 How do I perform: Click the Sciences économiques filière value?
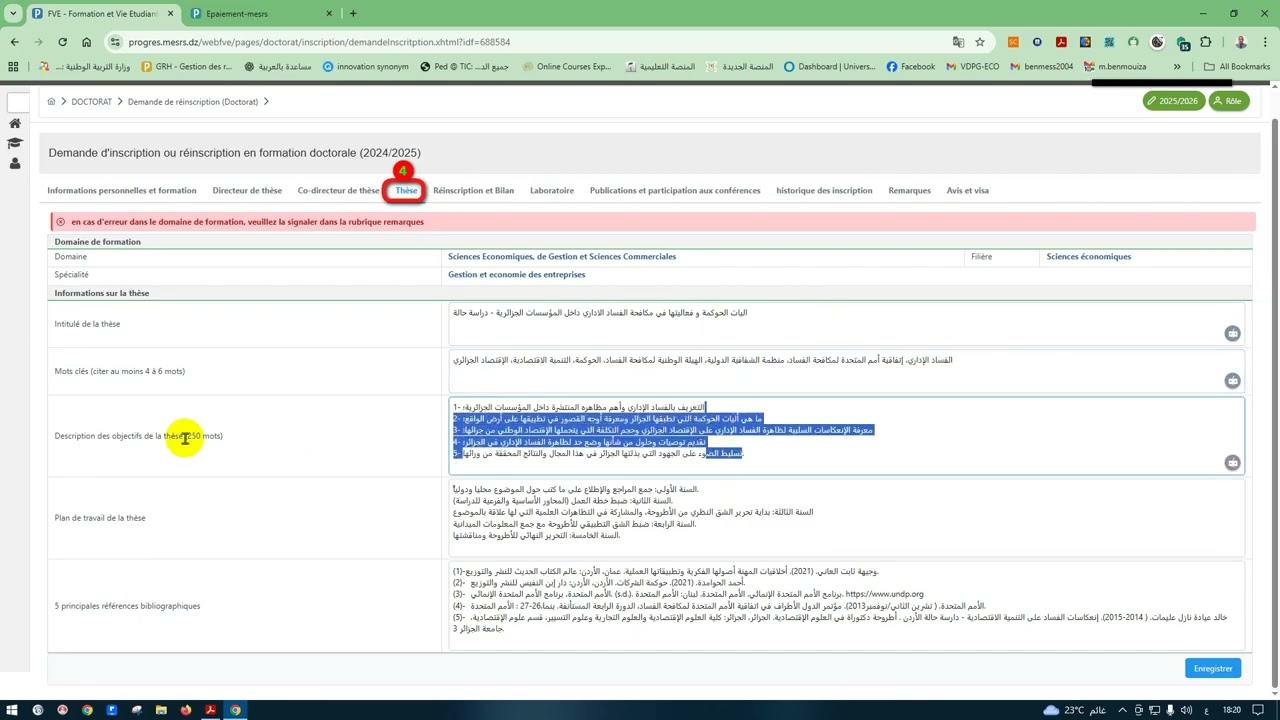pyautogui.click(x=1089, y=257)
